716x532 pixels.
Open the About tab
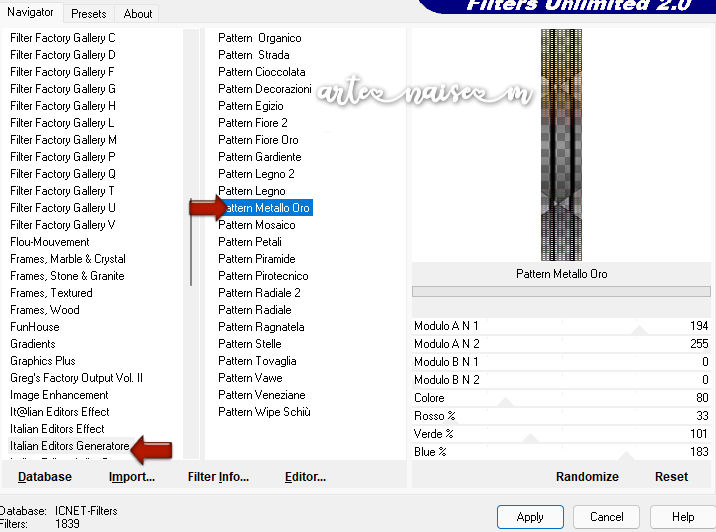(137, 14)
